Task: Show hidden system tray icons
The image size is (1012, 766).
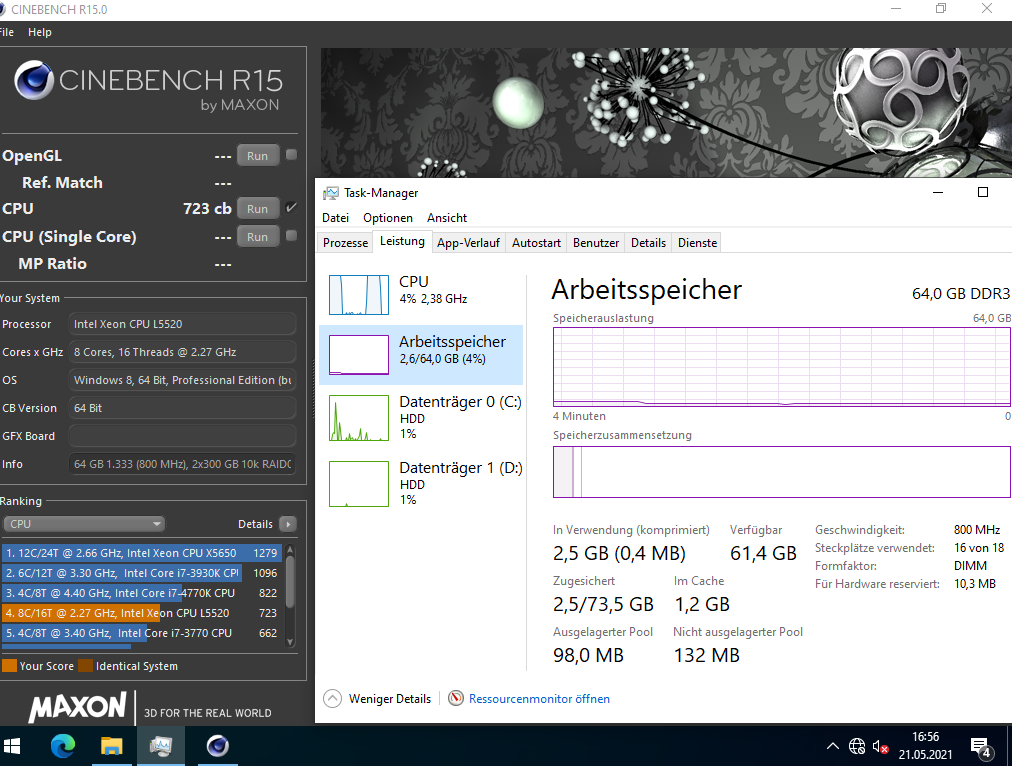Action: [x=833, y=747]
